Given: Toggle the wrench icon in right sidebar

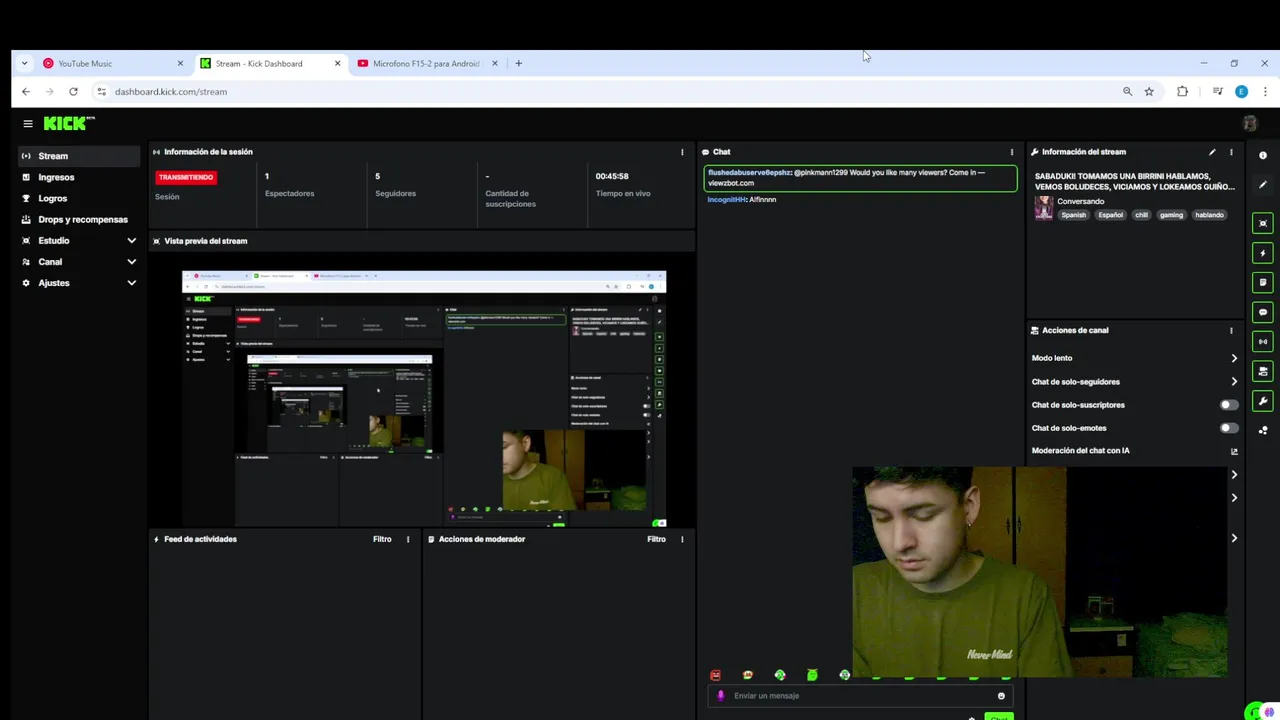Looking at the screenshot, I should point(1263,401).
